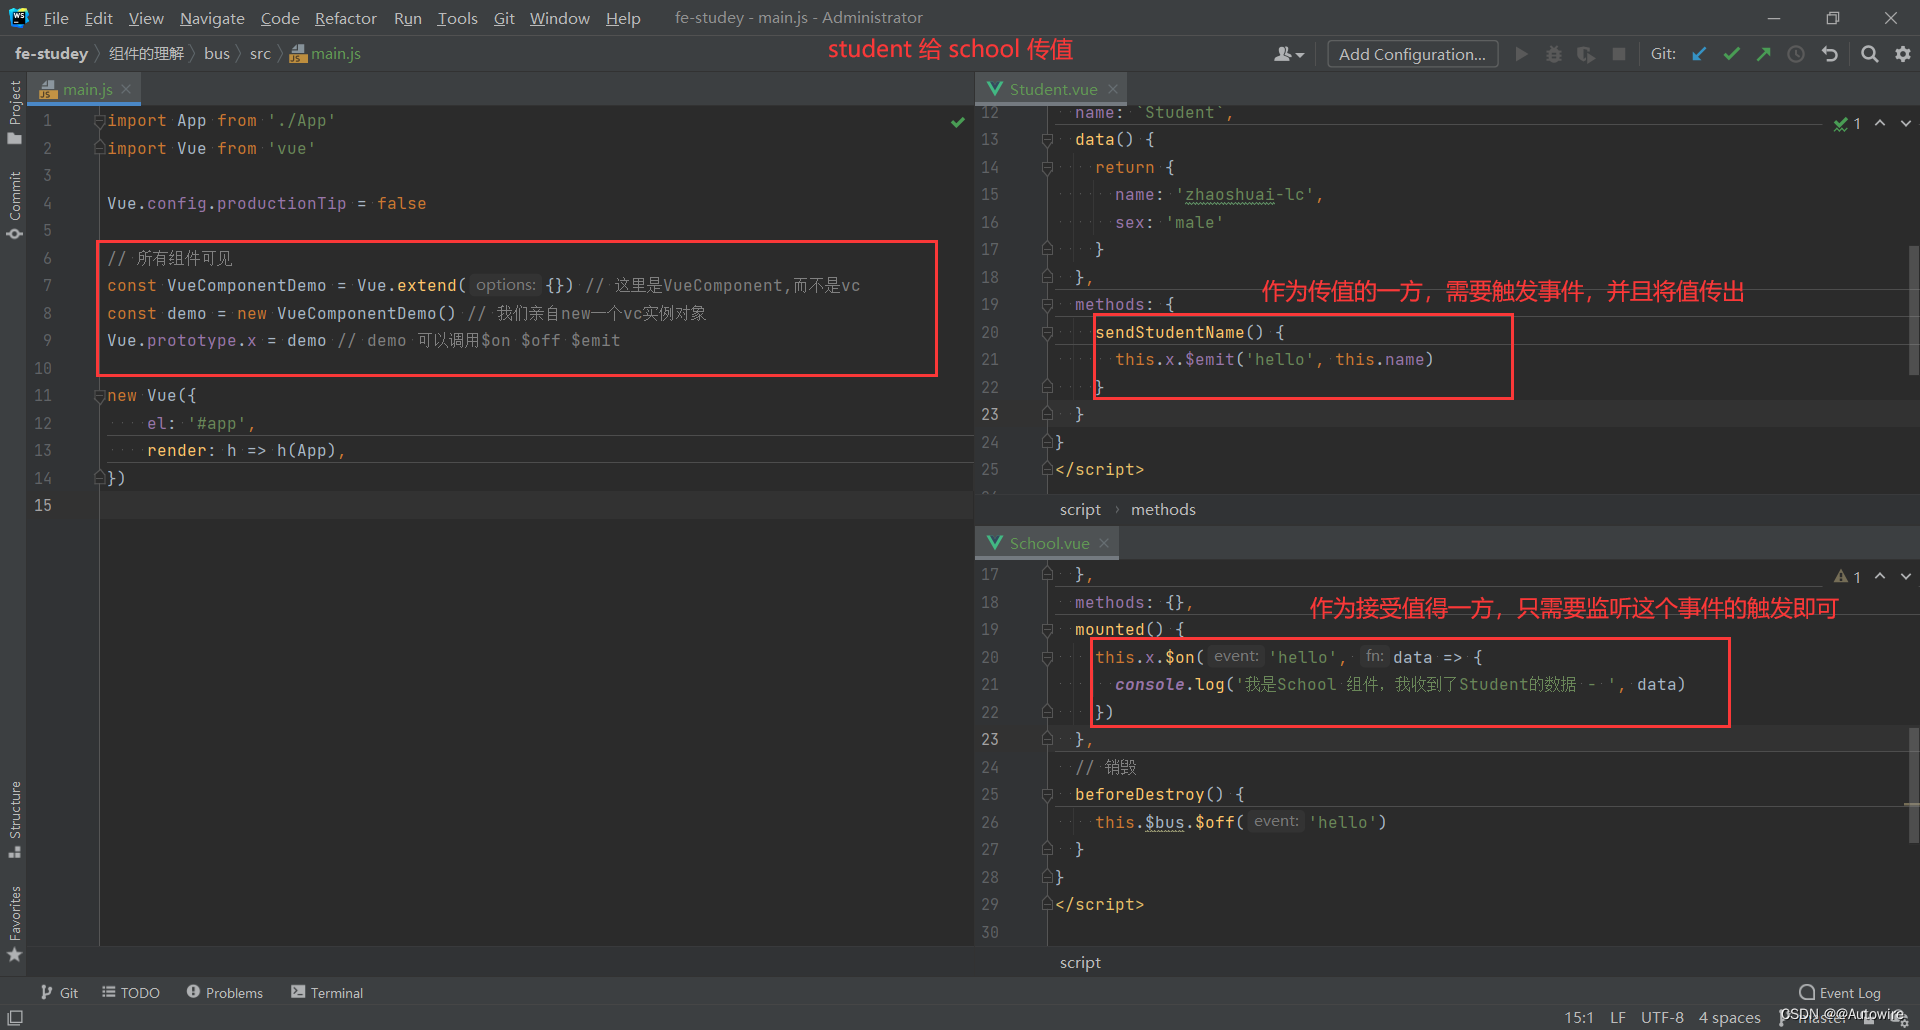Screen dimensions: 1920x1030
Task: Click the rollback undo icon in toolbar
Action: pyautogui.click(x=1830, y=54)
